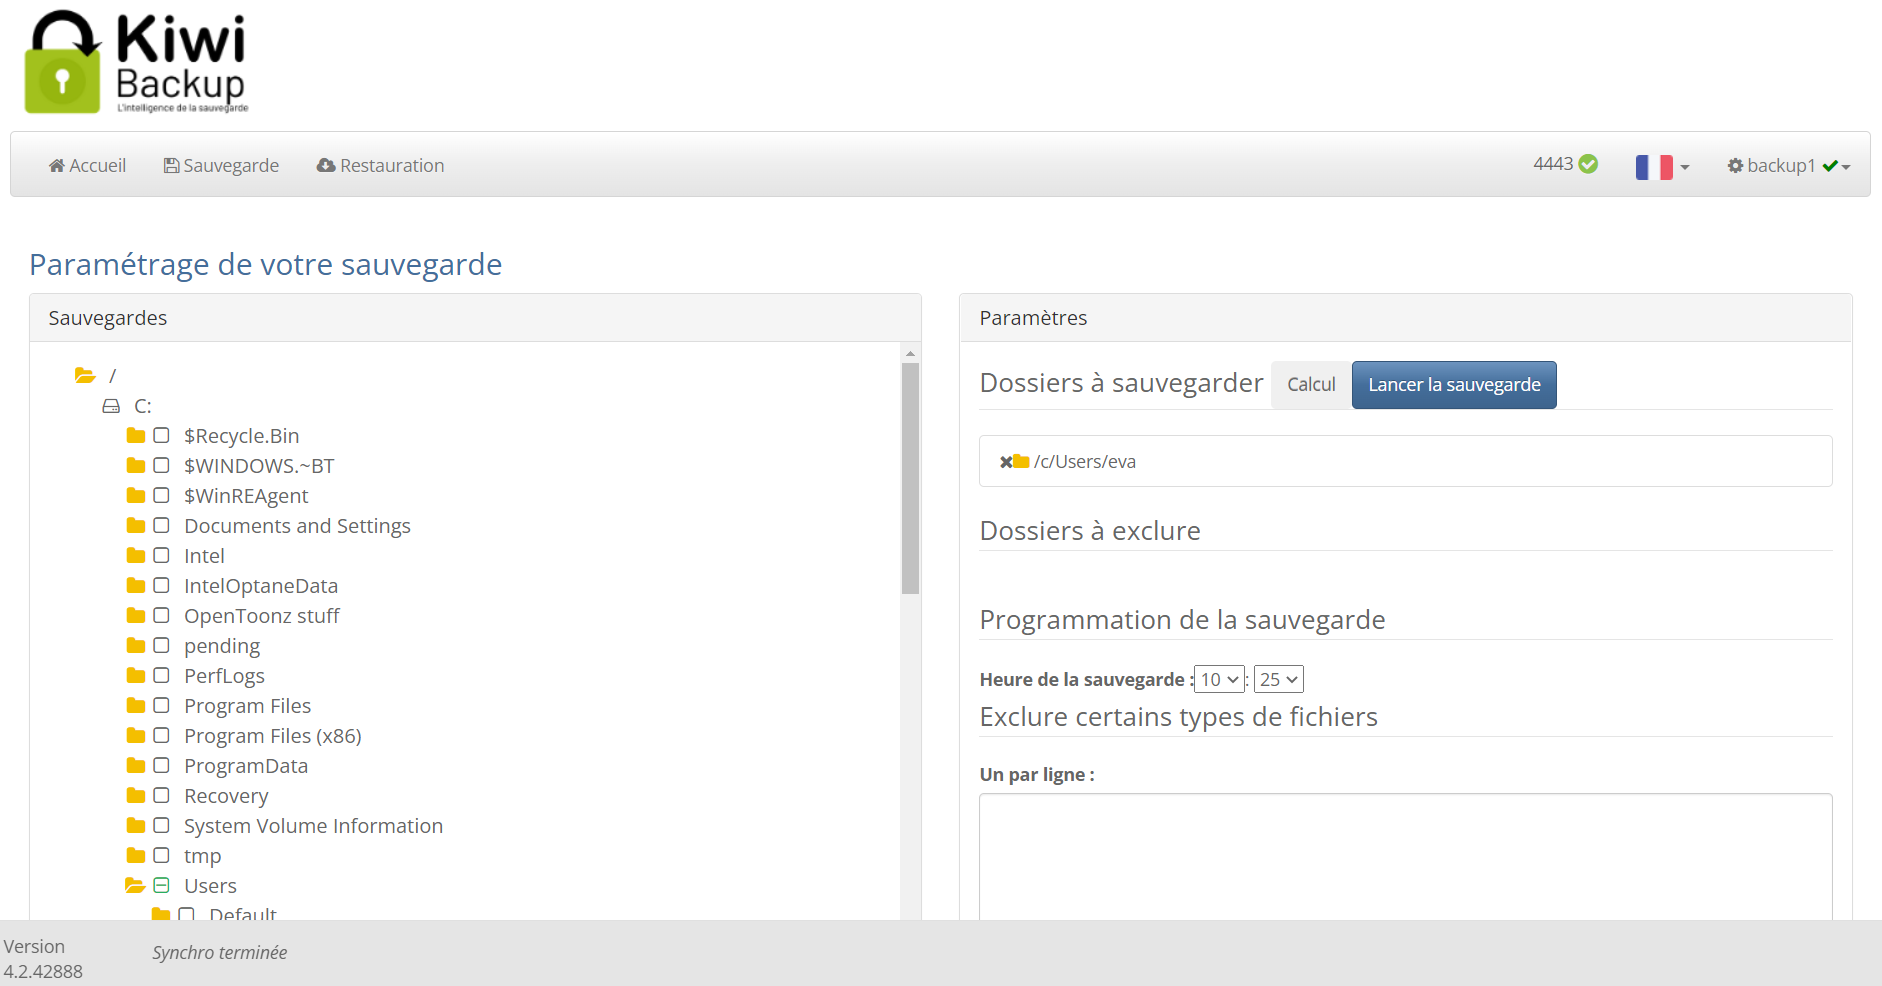Click the folder icon of Documents and Settings
The image size is (1882, 986).
point(136,526)
